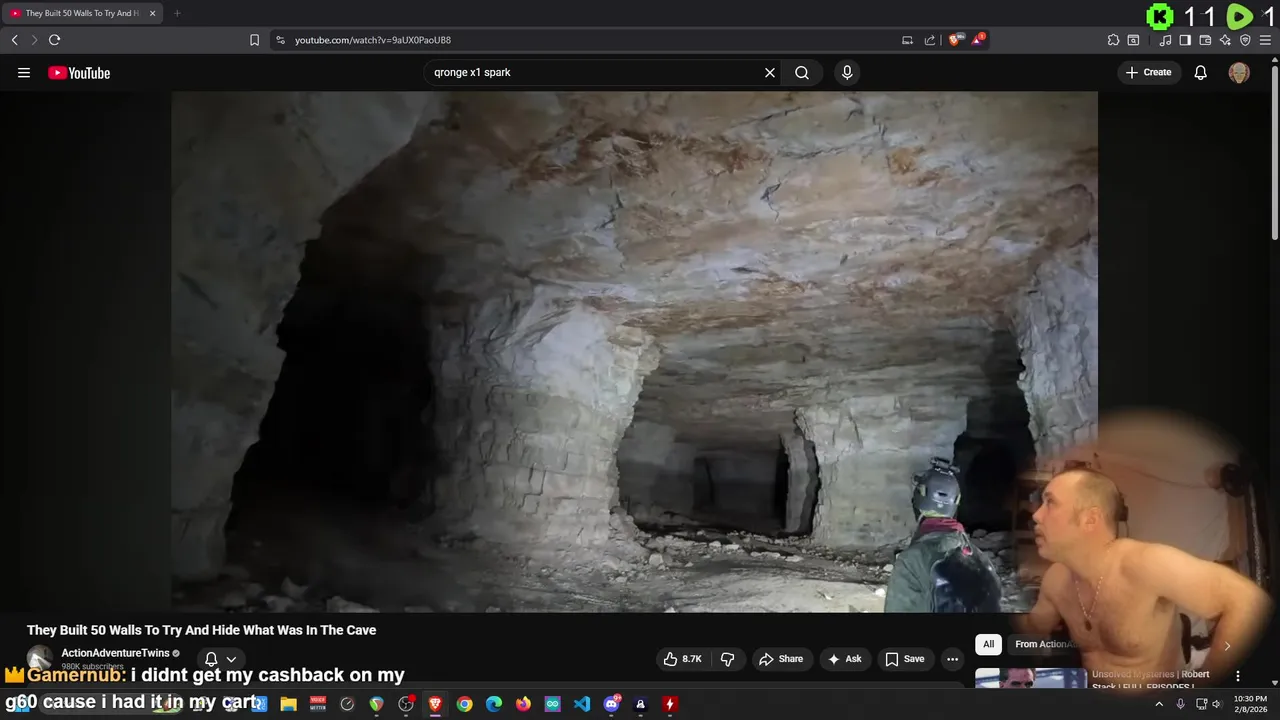Open the 10:30 PM clock calendar
The image size is (1280, 720).
[x=1249, y=704]
